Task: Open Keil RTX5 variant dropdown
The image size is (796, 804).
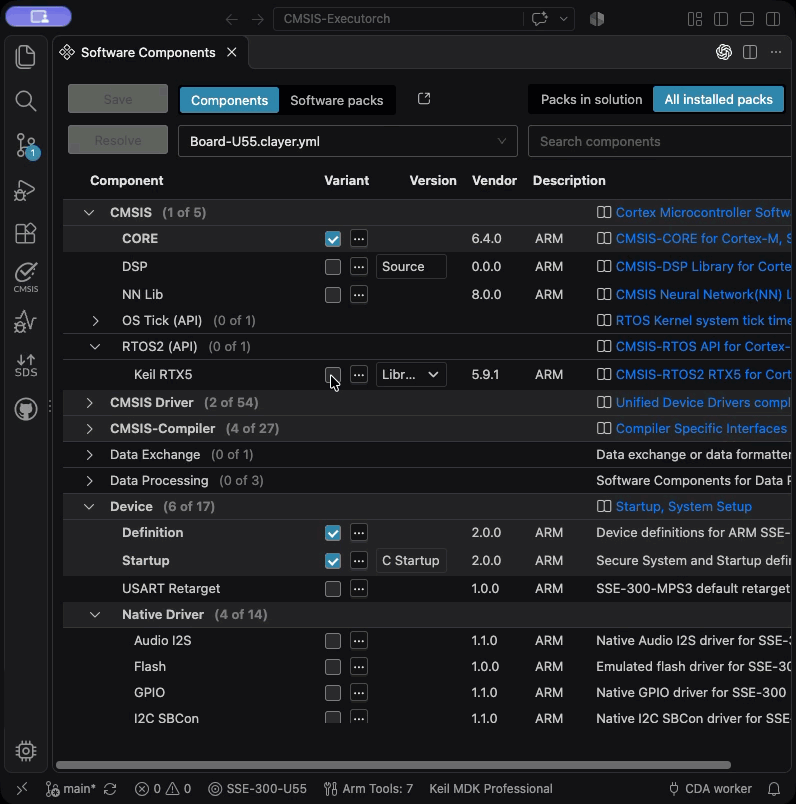Action: click(x=411, y=374)
